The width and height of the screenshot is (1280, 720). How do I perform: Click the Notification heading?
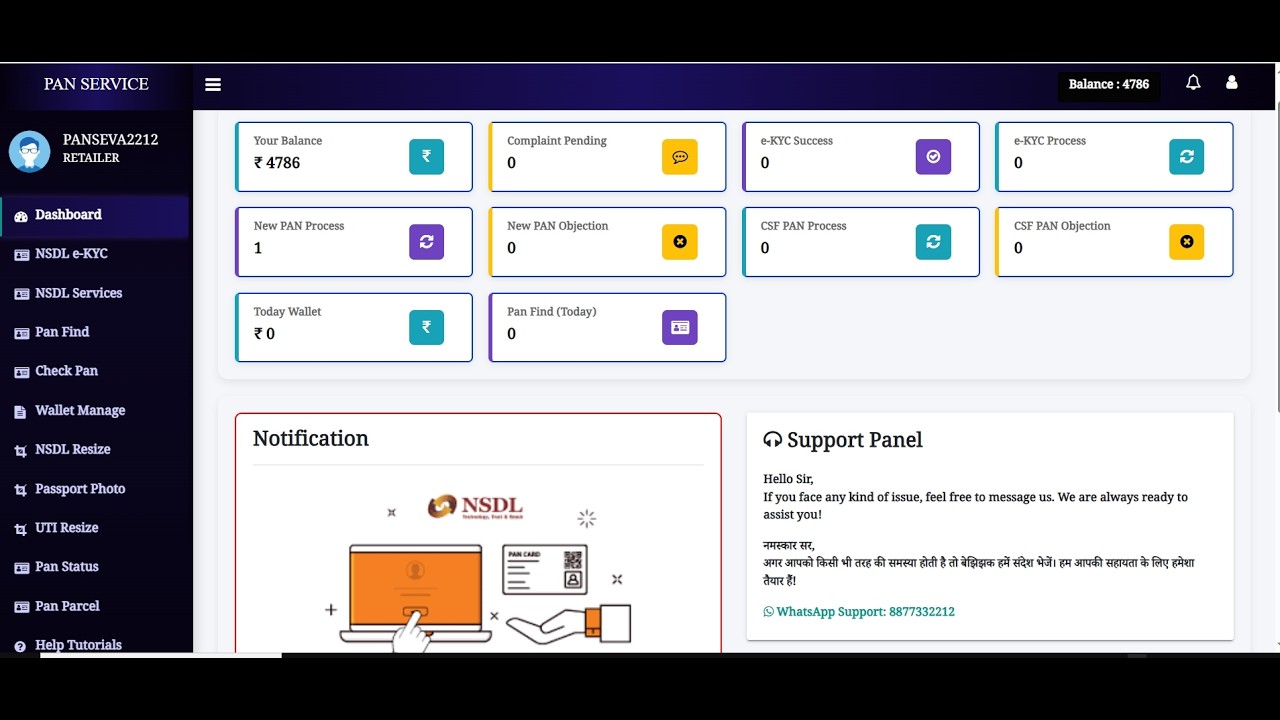(311, 439)
